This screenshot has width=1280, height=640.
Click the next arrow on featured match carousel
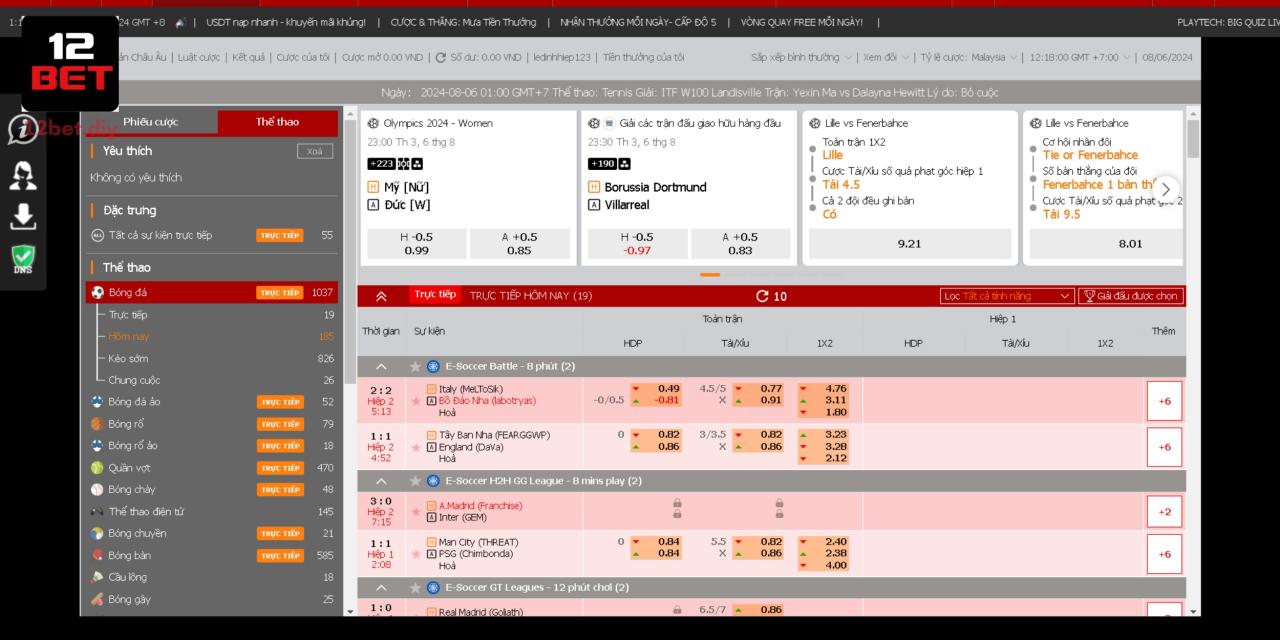[x=1165, y=189]
